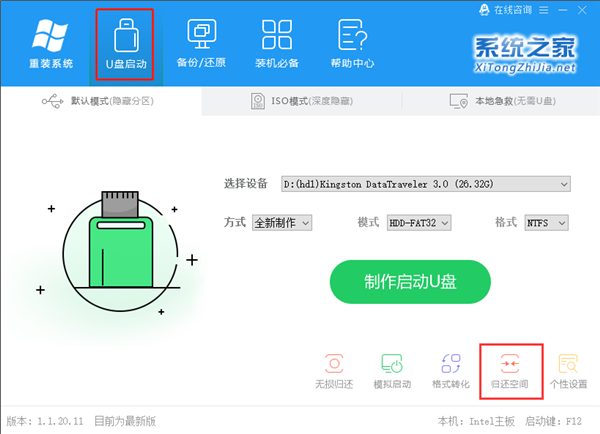Click the 无损归还 lossless restore icon
Viewport: 600px width, 434px height.
pos(334,372)
